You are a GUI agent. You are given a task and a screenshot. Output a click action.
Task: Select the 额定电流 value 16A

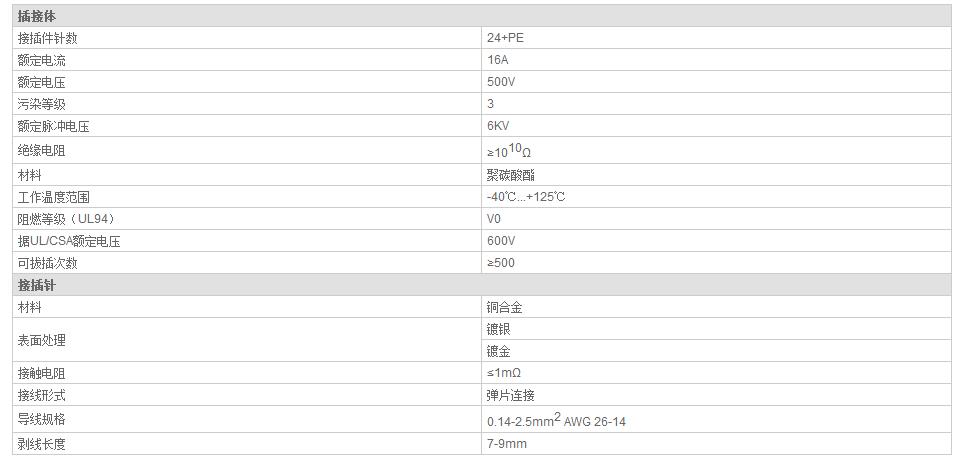[x=498, y=60]
